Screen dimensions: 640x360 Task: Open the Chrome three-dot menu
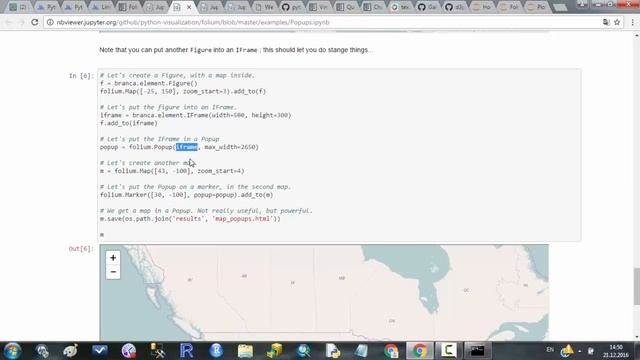coord(632,22)
